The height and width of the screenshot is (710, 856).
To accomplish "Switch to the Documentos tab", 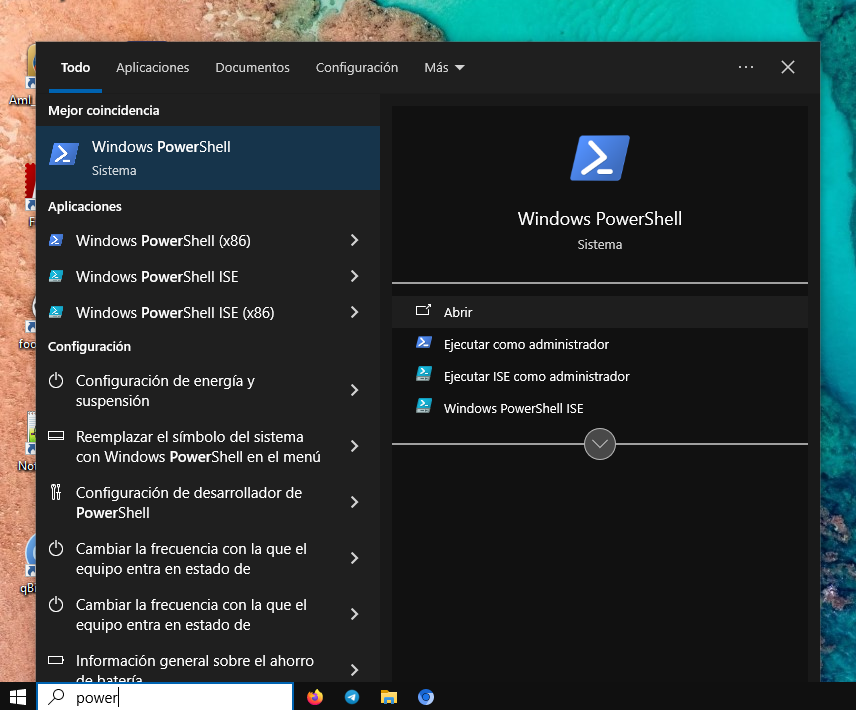I will 252,68.
